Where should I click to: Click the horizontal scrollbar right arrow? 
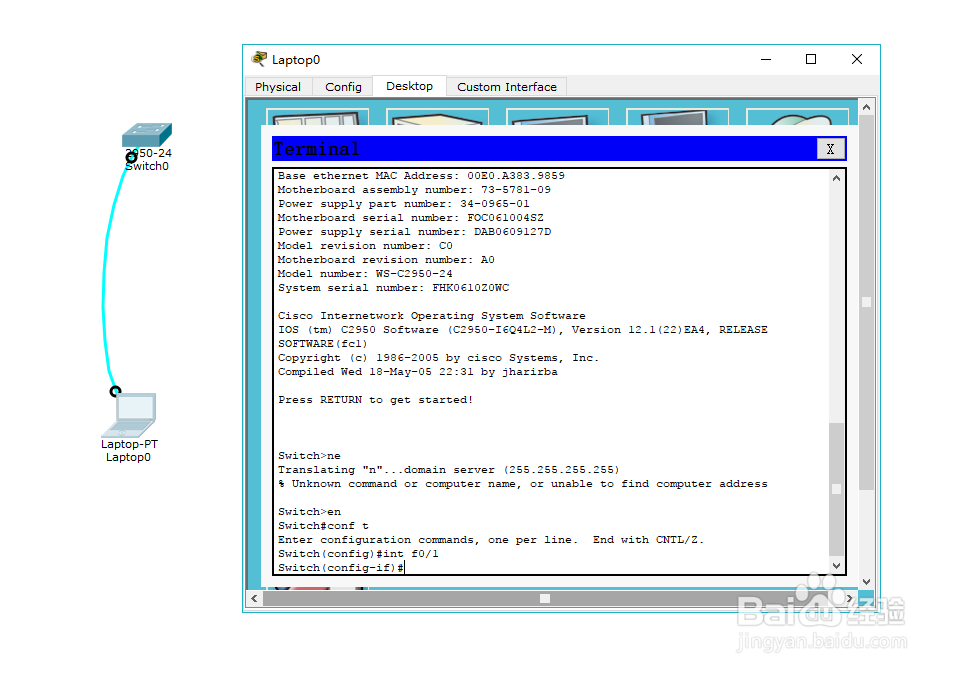850,598
